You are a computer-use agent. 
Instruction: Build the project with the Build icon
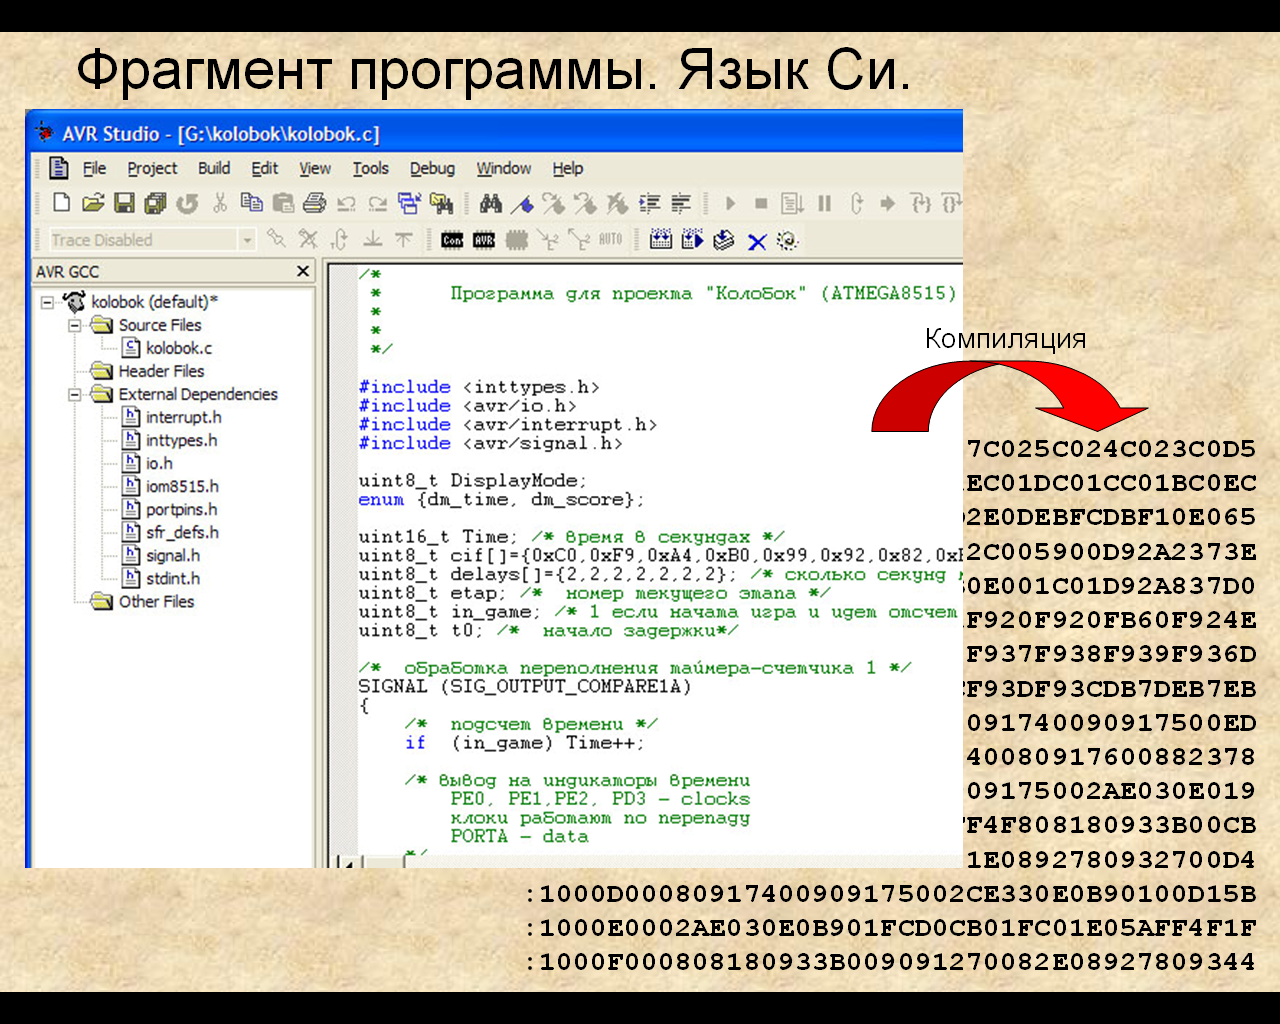click(x=661, y=239)
